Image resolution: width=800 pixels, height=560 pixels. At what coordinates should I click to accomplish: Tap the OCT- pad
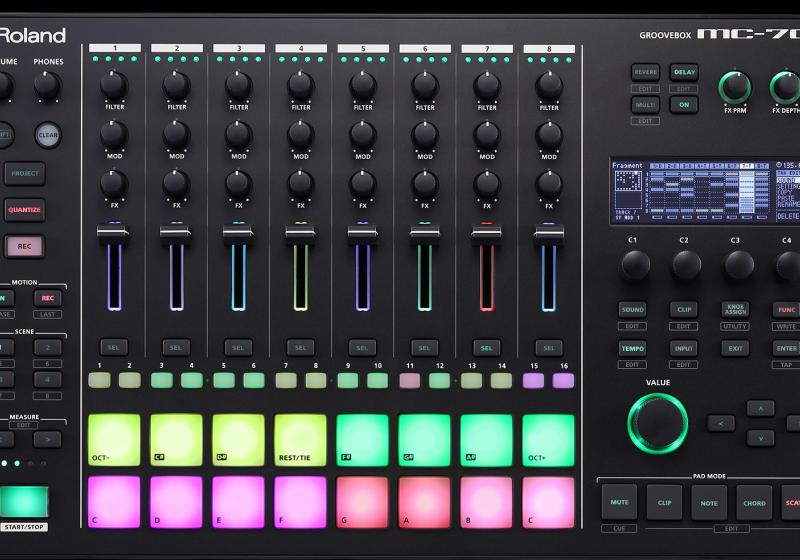pos(114,440)
